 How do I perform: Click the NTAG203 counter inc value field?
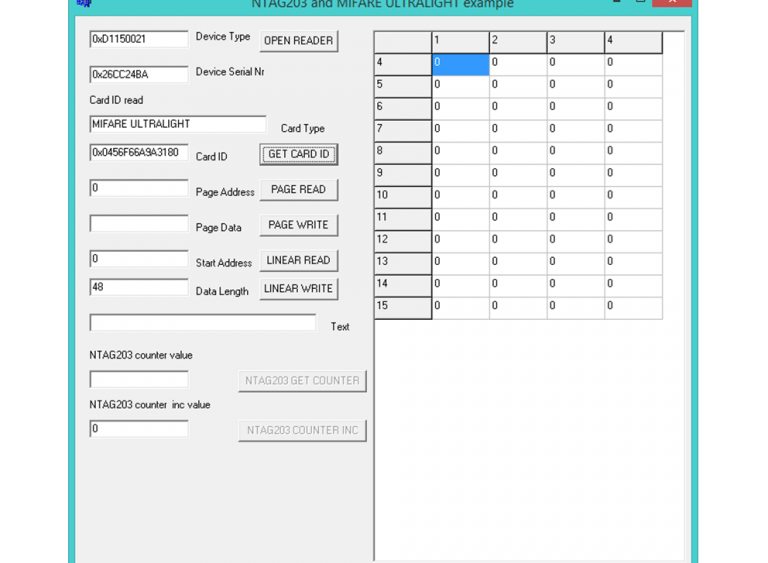click(x=139, y=429)
